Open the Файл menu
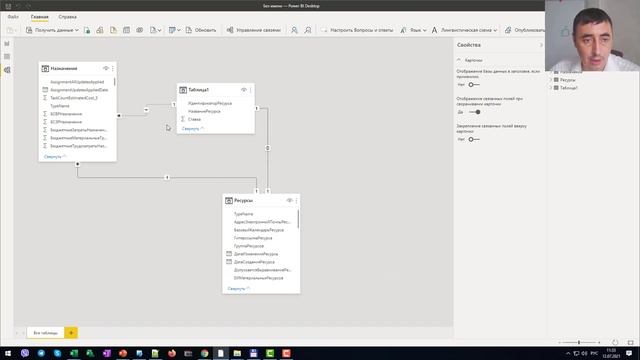 click(x=13, y=17)
